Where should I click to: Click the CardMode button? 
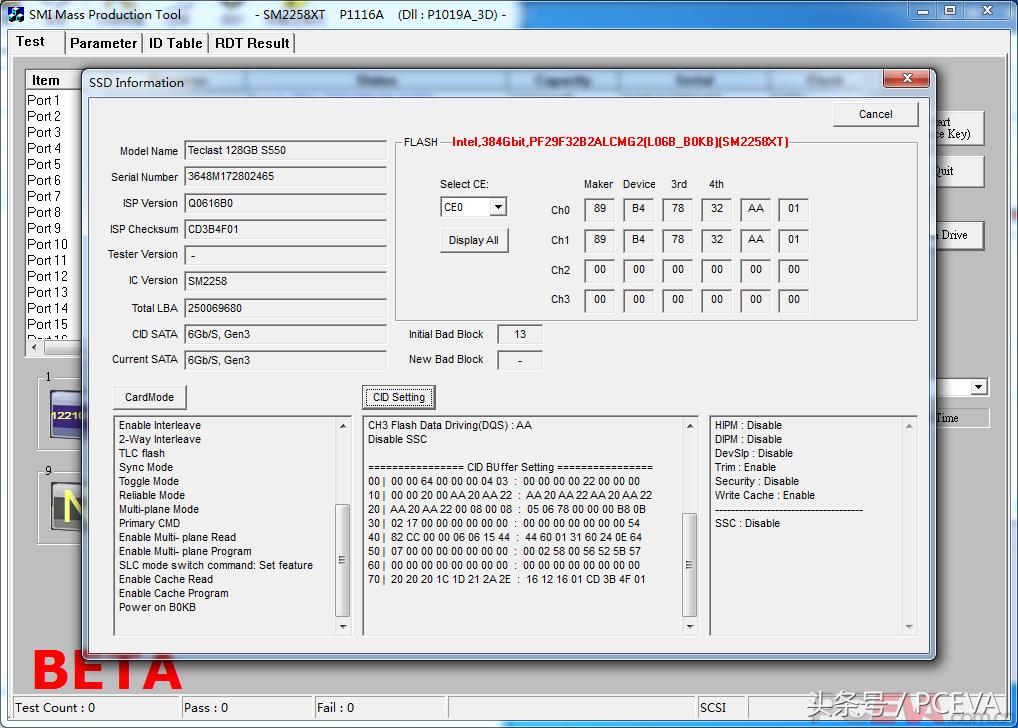(149, 397)
